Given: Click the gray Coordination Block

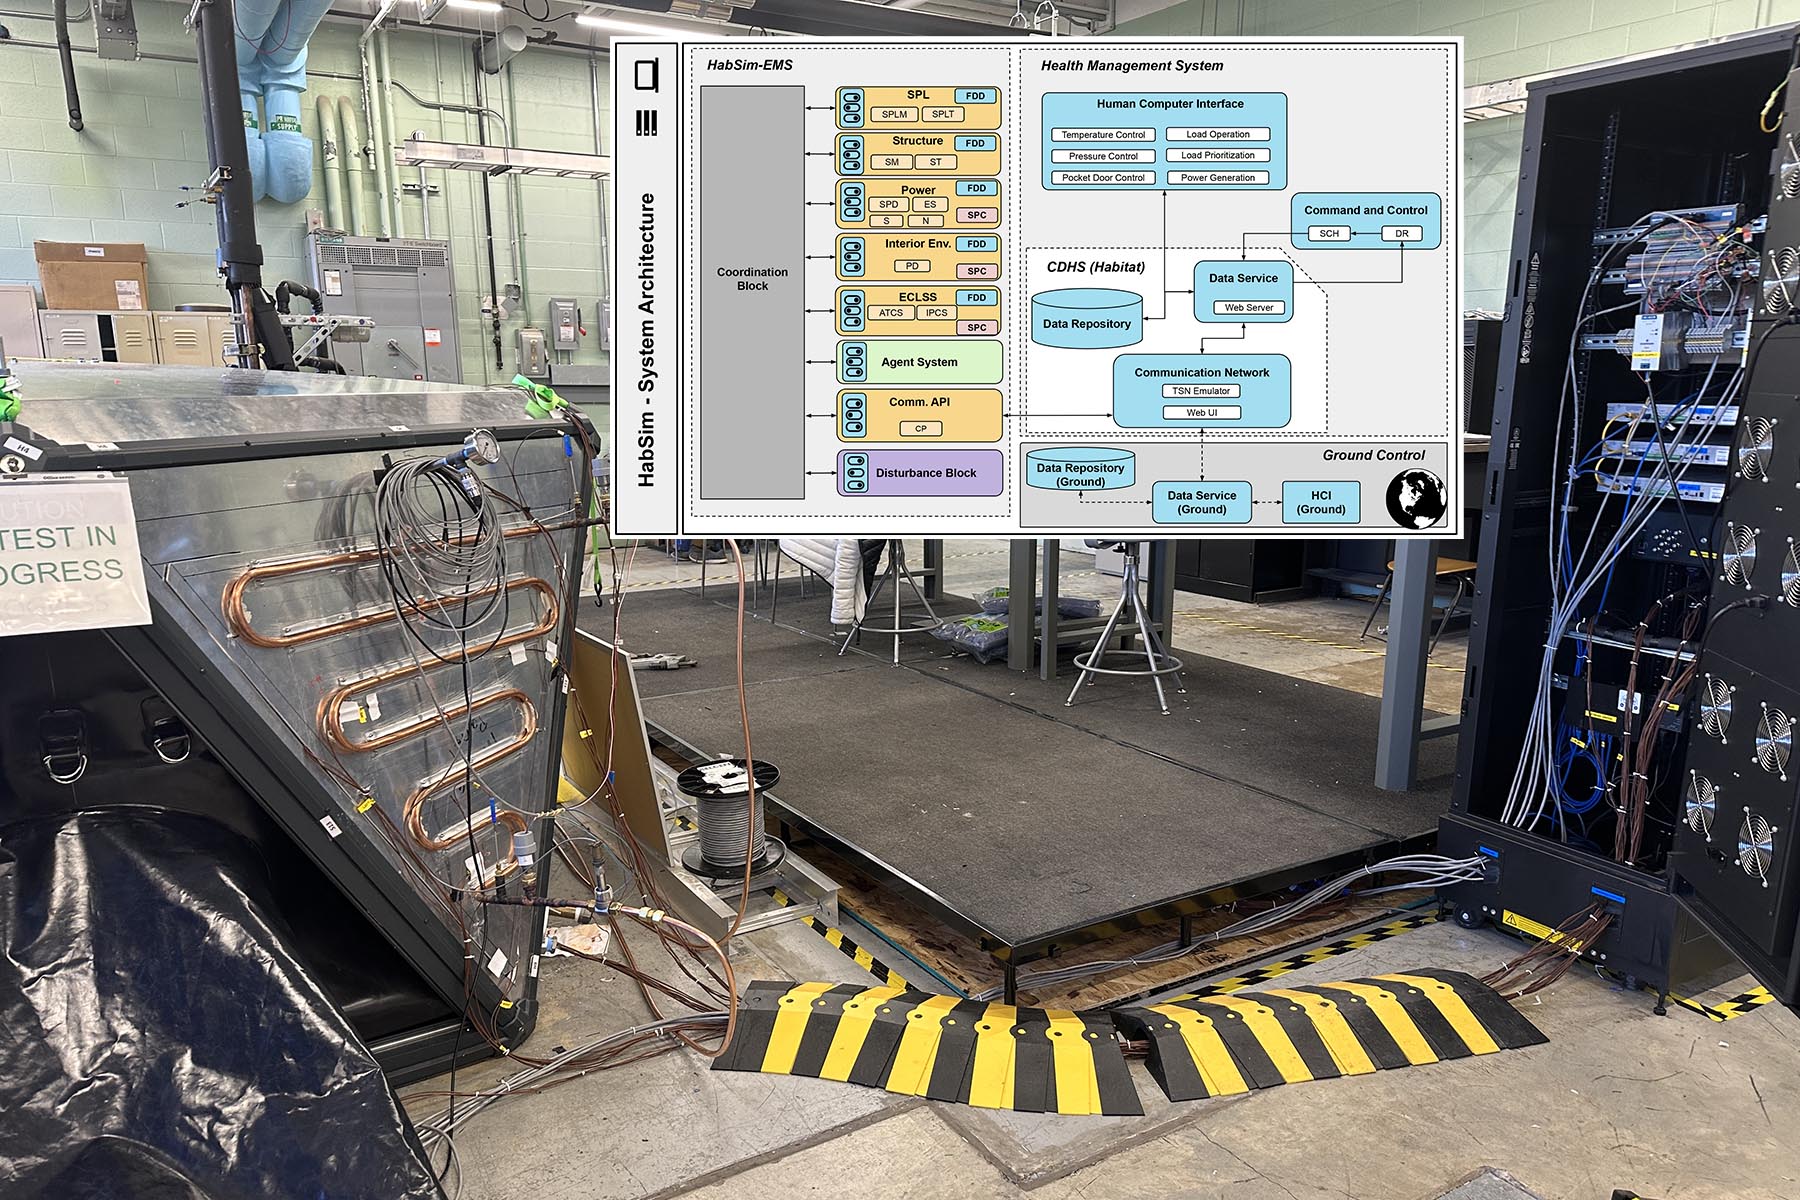Looking at the screenshot, I should coord(752,292).
